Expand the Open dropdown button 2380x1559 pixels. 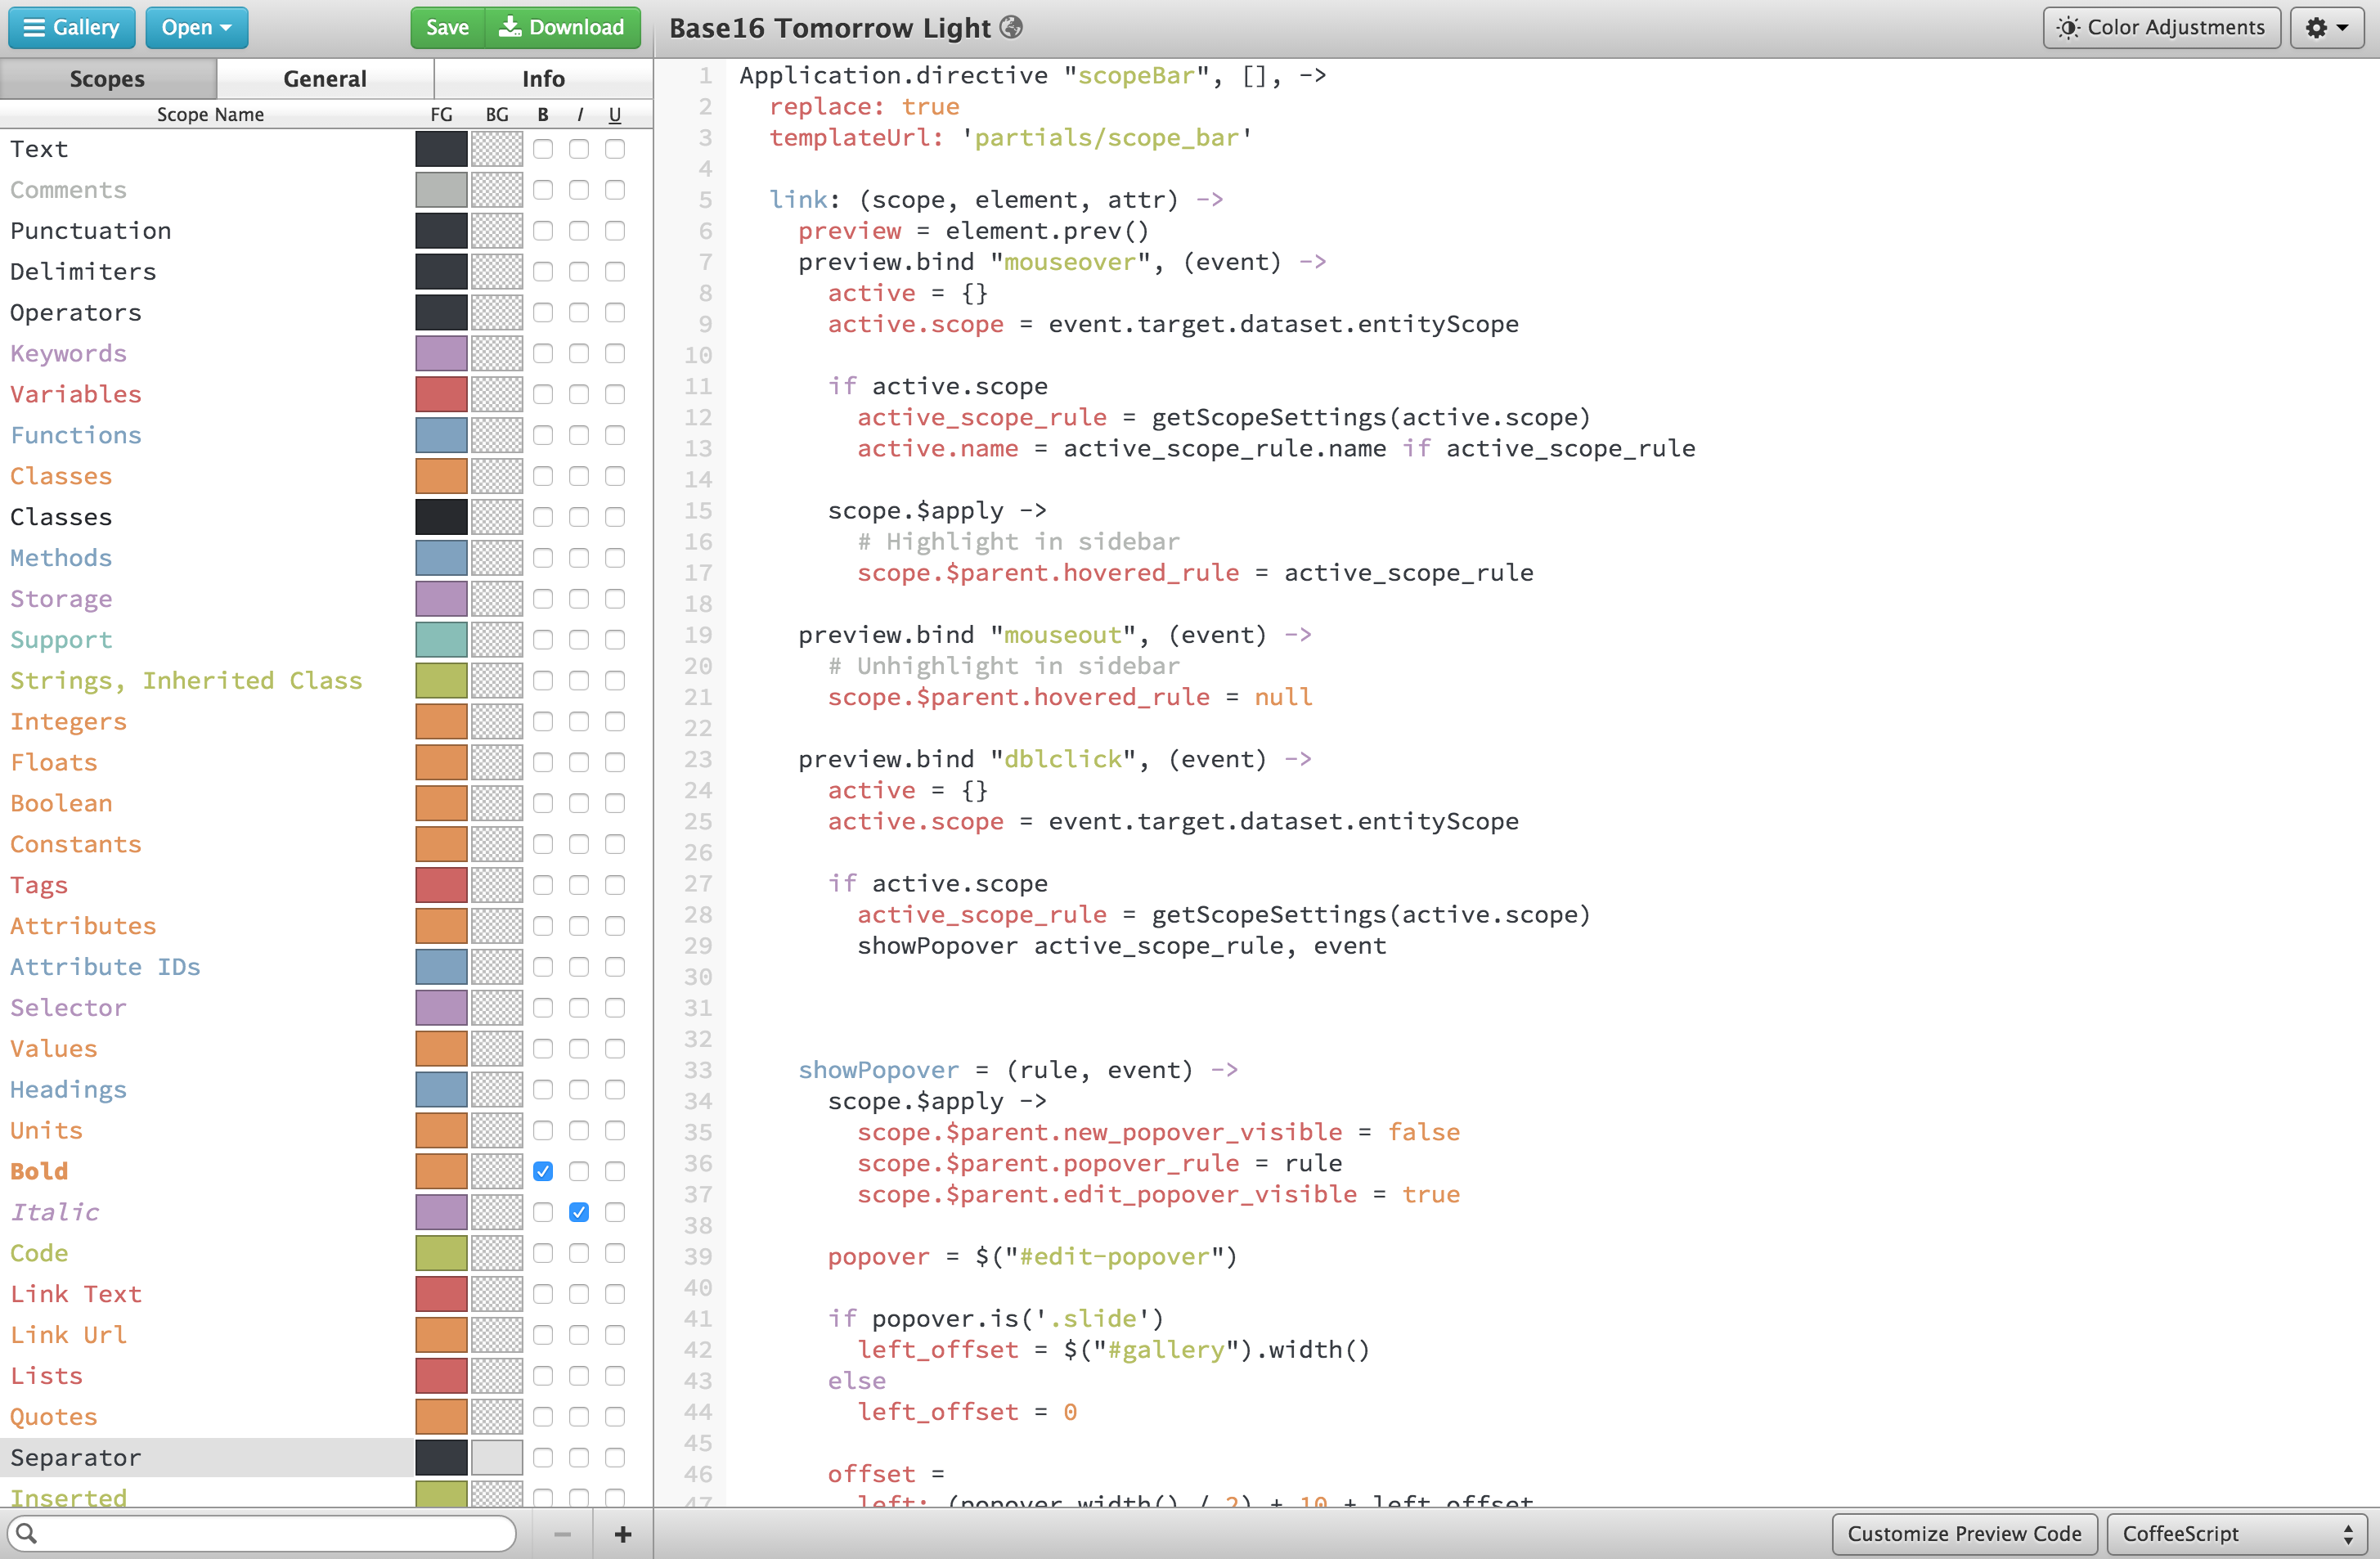[196, 27]
